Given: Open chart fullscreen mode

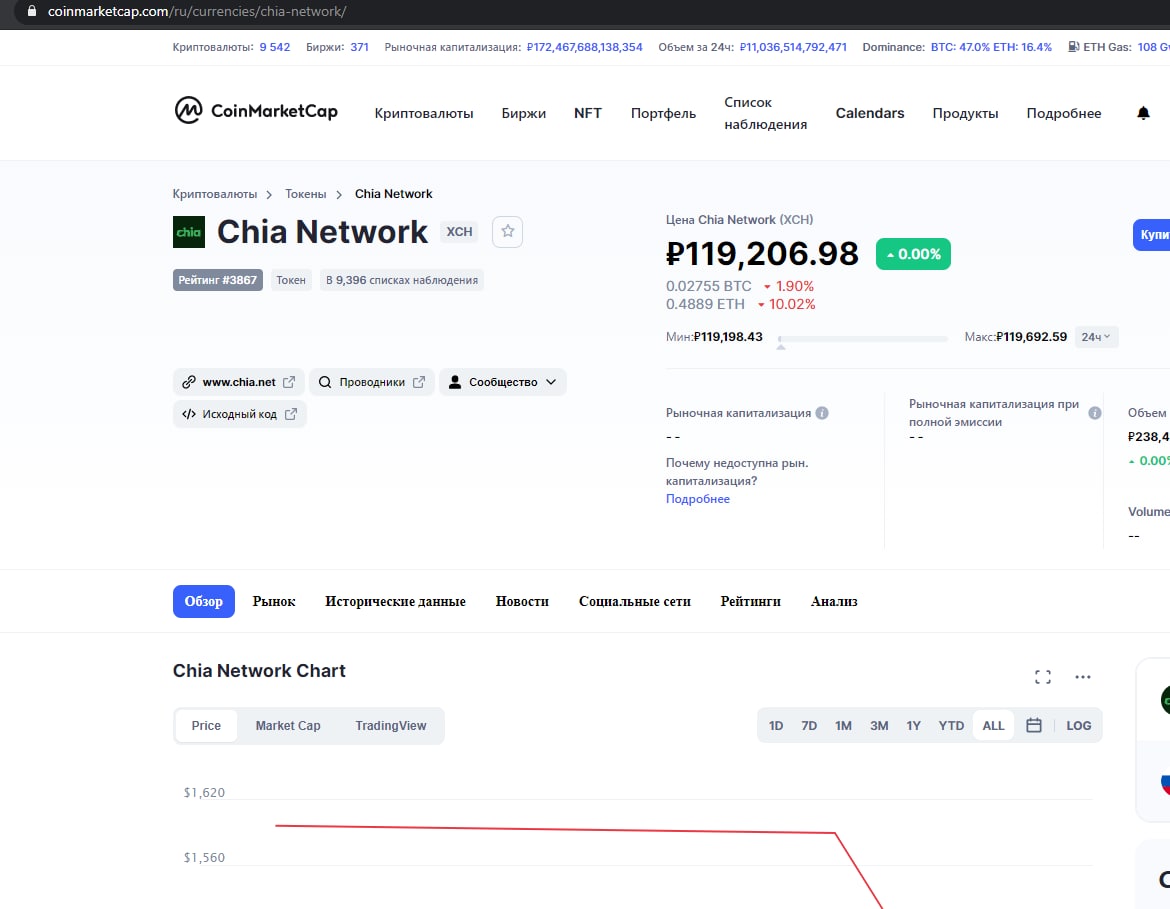Looking at the screenshot, I should coord(1042,677).
